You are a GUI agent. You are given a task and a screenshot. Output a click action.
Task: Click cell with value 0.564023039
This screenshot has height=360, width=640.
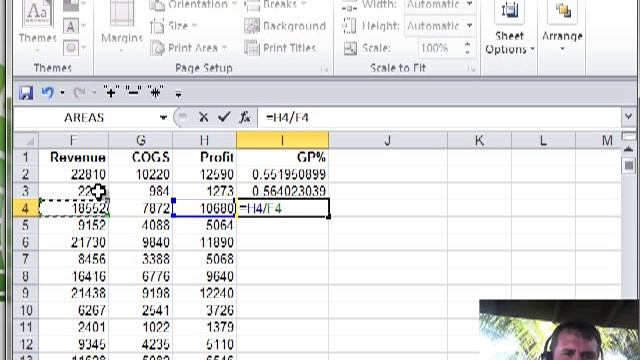click(282, 191)
